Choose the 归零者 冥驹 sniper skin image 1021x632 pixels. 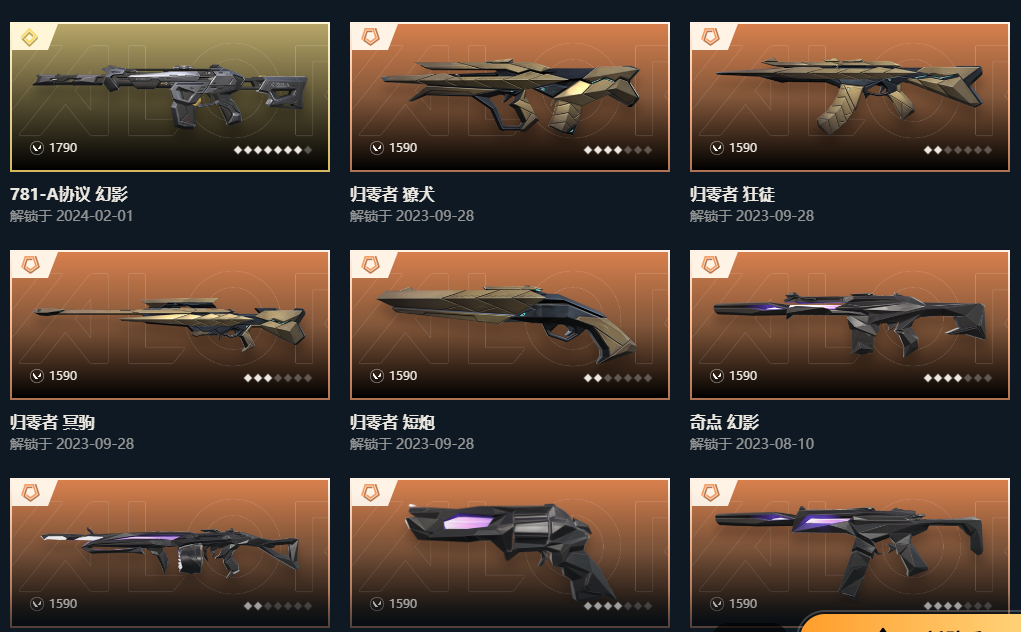click(170, 325)
